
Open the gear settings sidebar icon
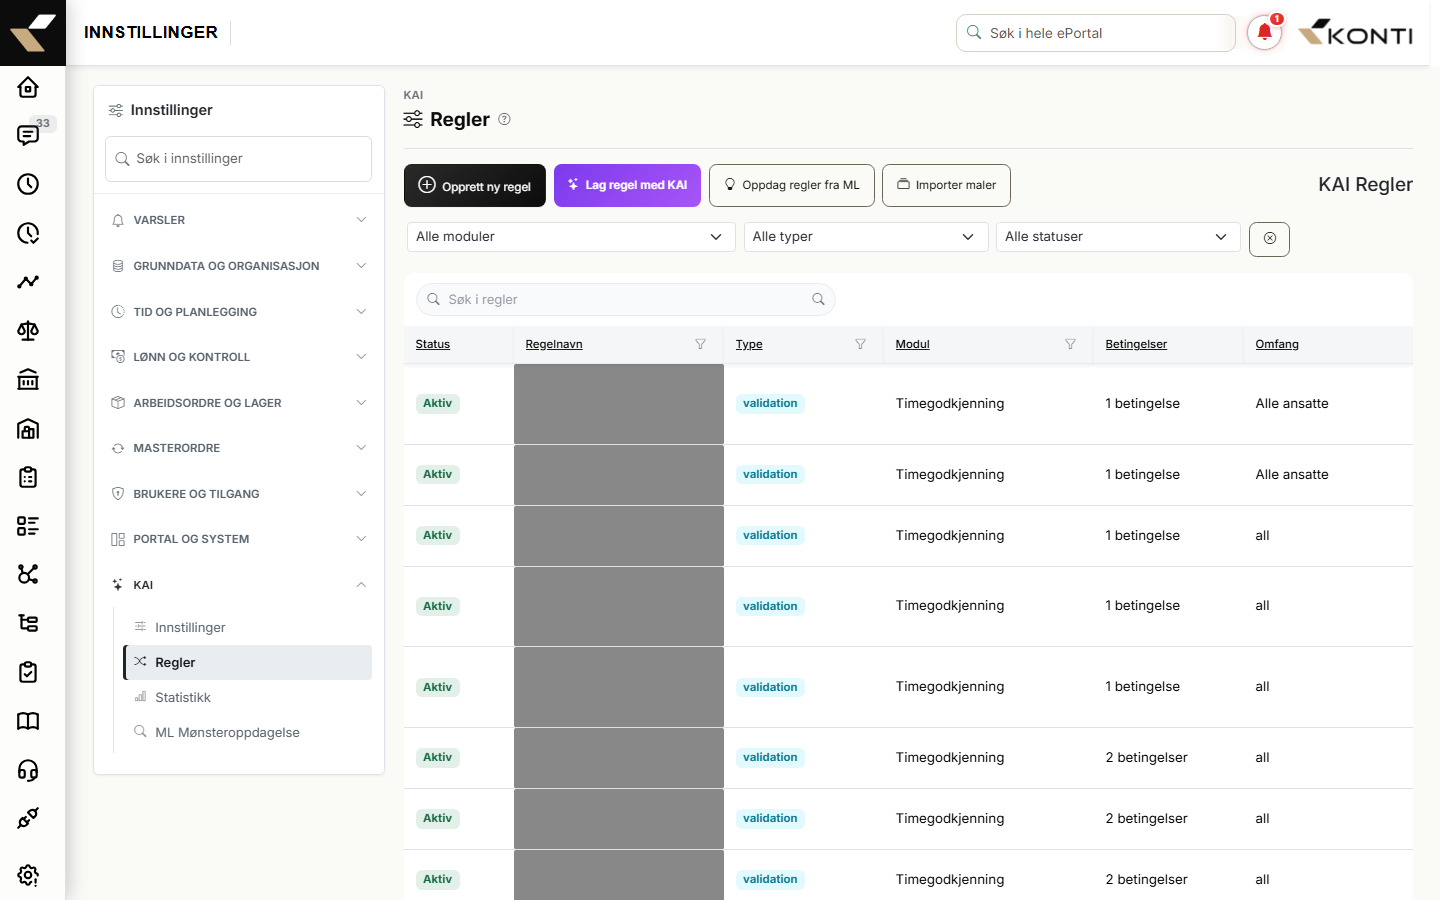[28, 875]
